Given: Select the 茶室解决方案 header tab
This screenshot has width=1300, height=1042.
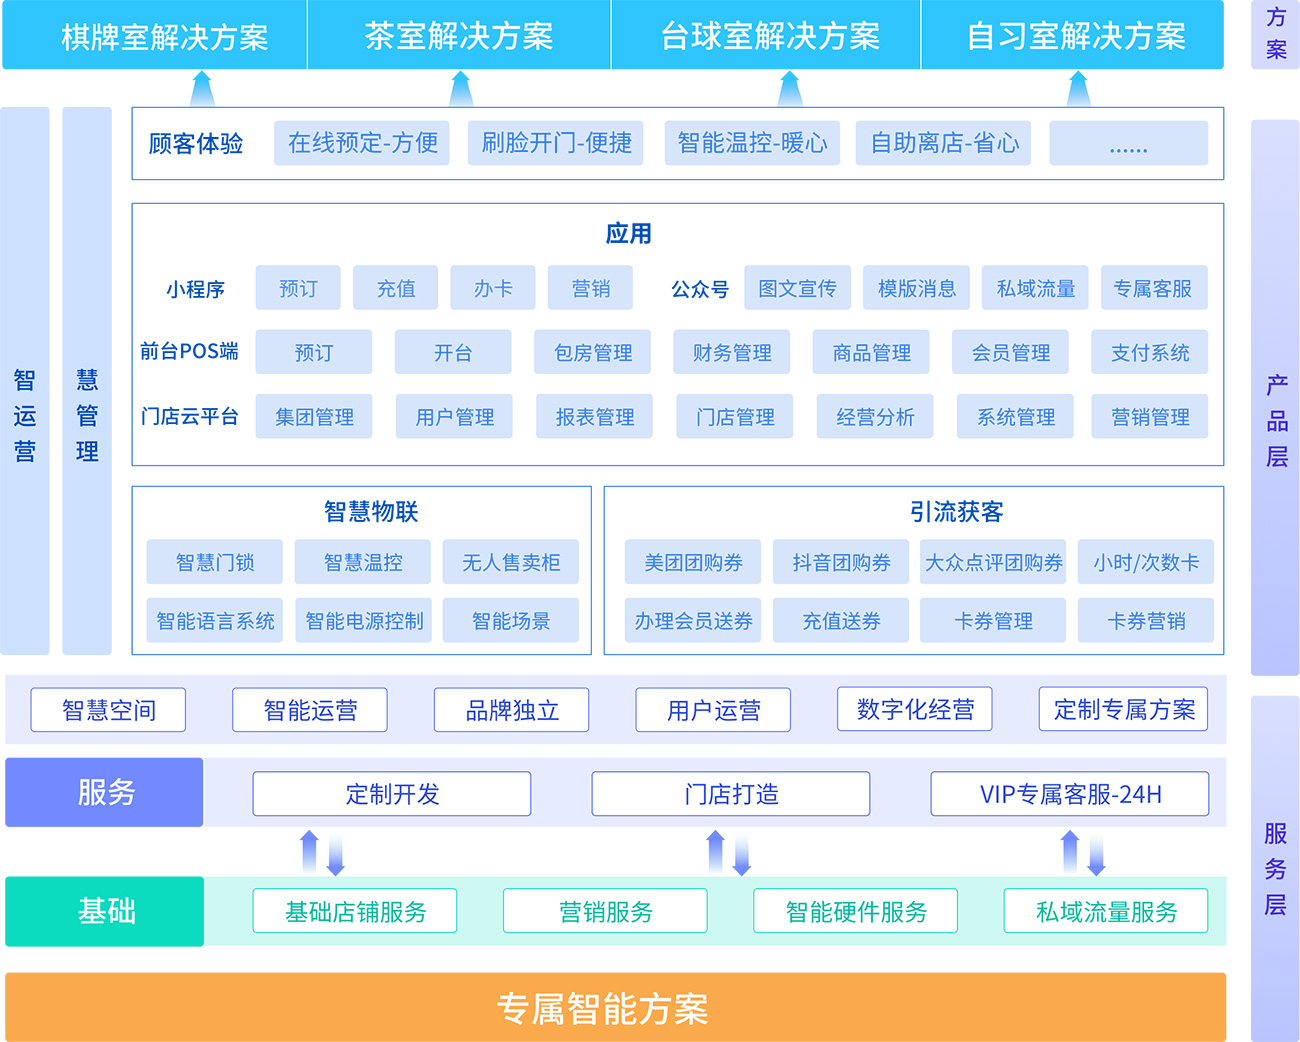Looking at the screenshot, I should pos(459,35).
